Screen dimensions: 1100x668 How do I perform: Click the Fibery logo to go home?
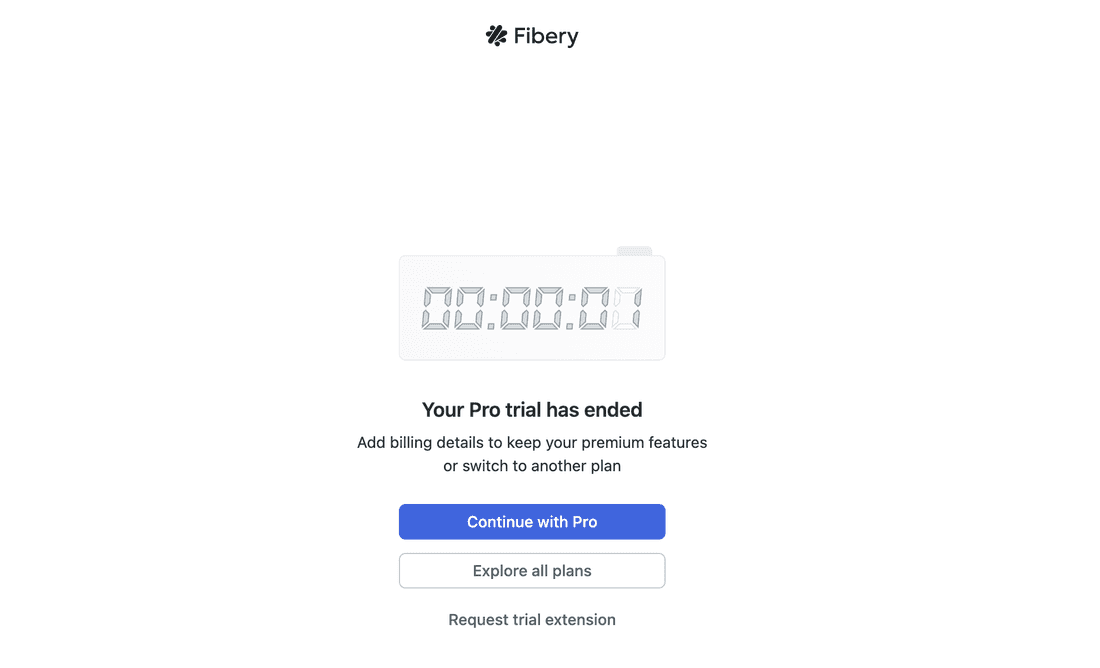tap(531, 35)
